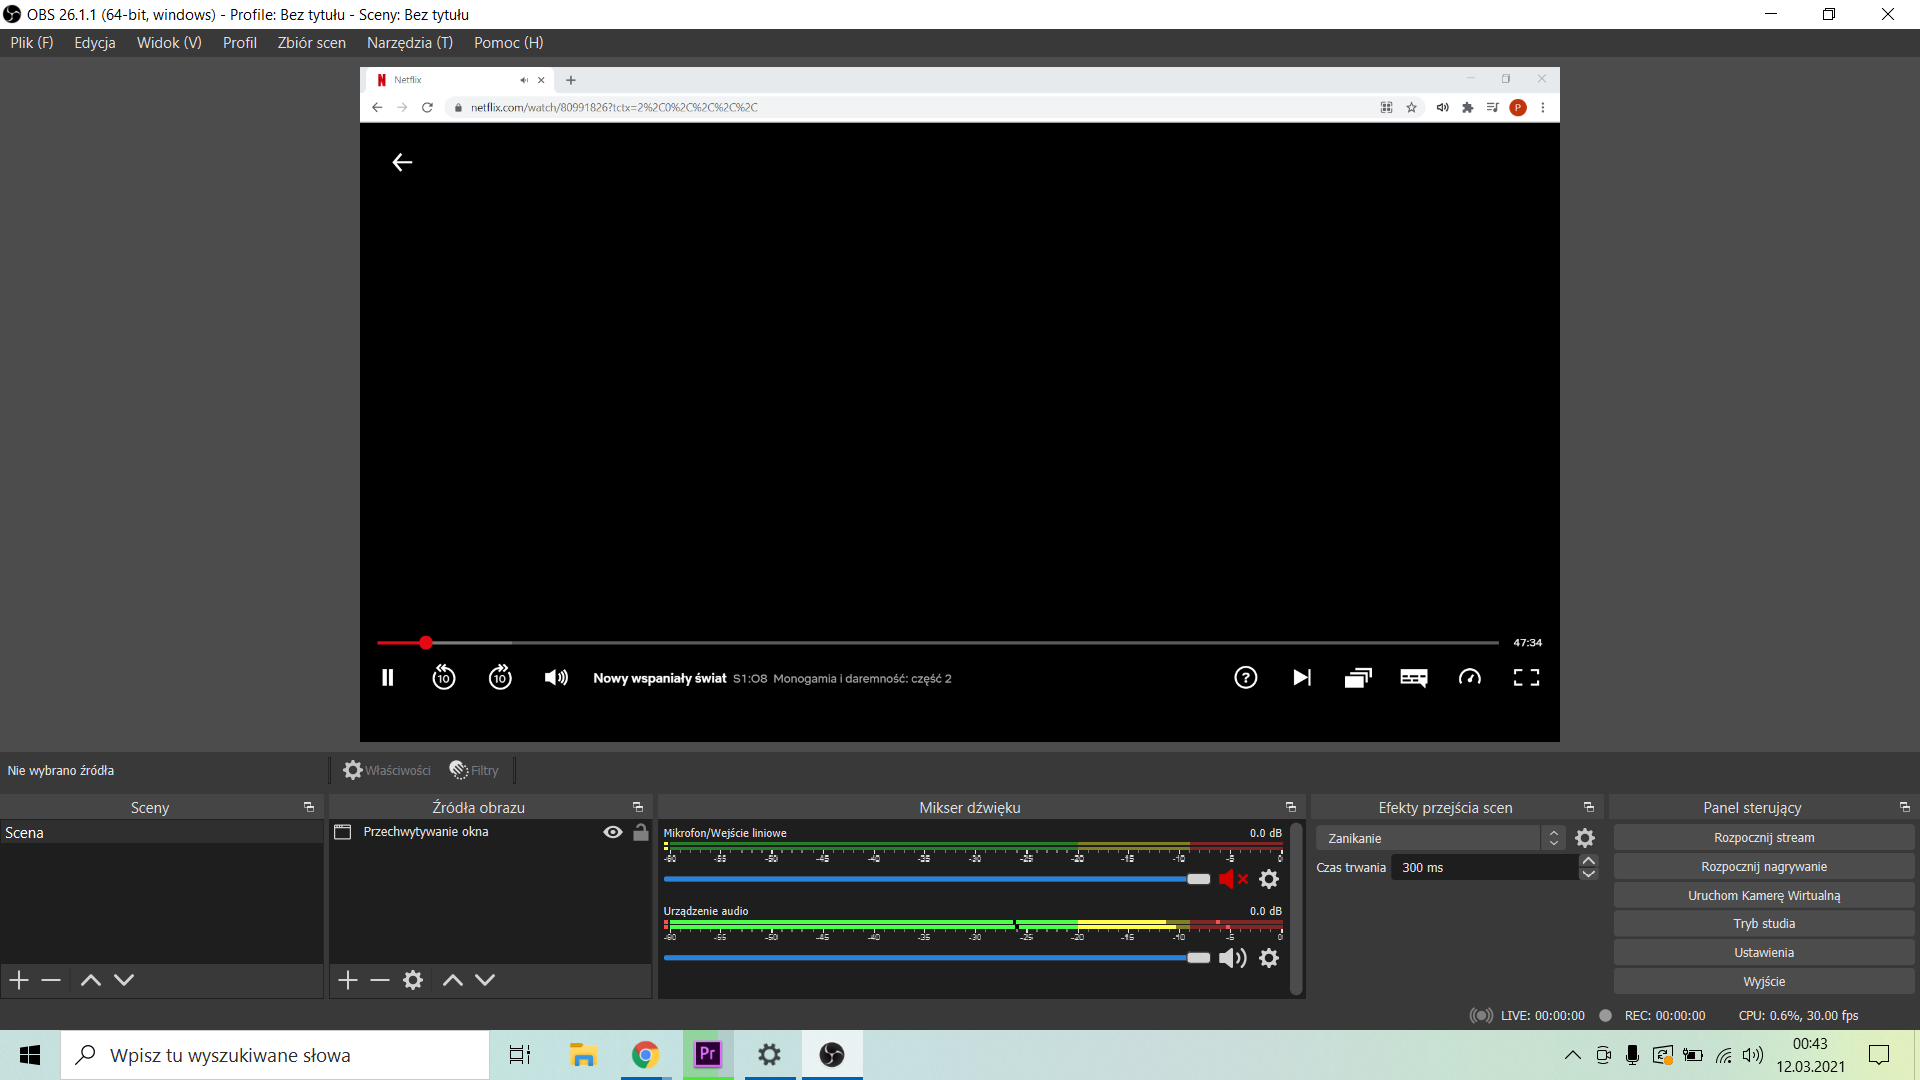Open source properties gear in Źródła obrazu
This screenshot has height=1080, width=1920.
pyautogui.click(x=413, y=980)
